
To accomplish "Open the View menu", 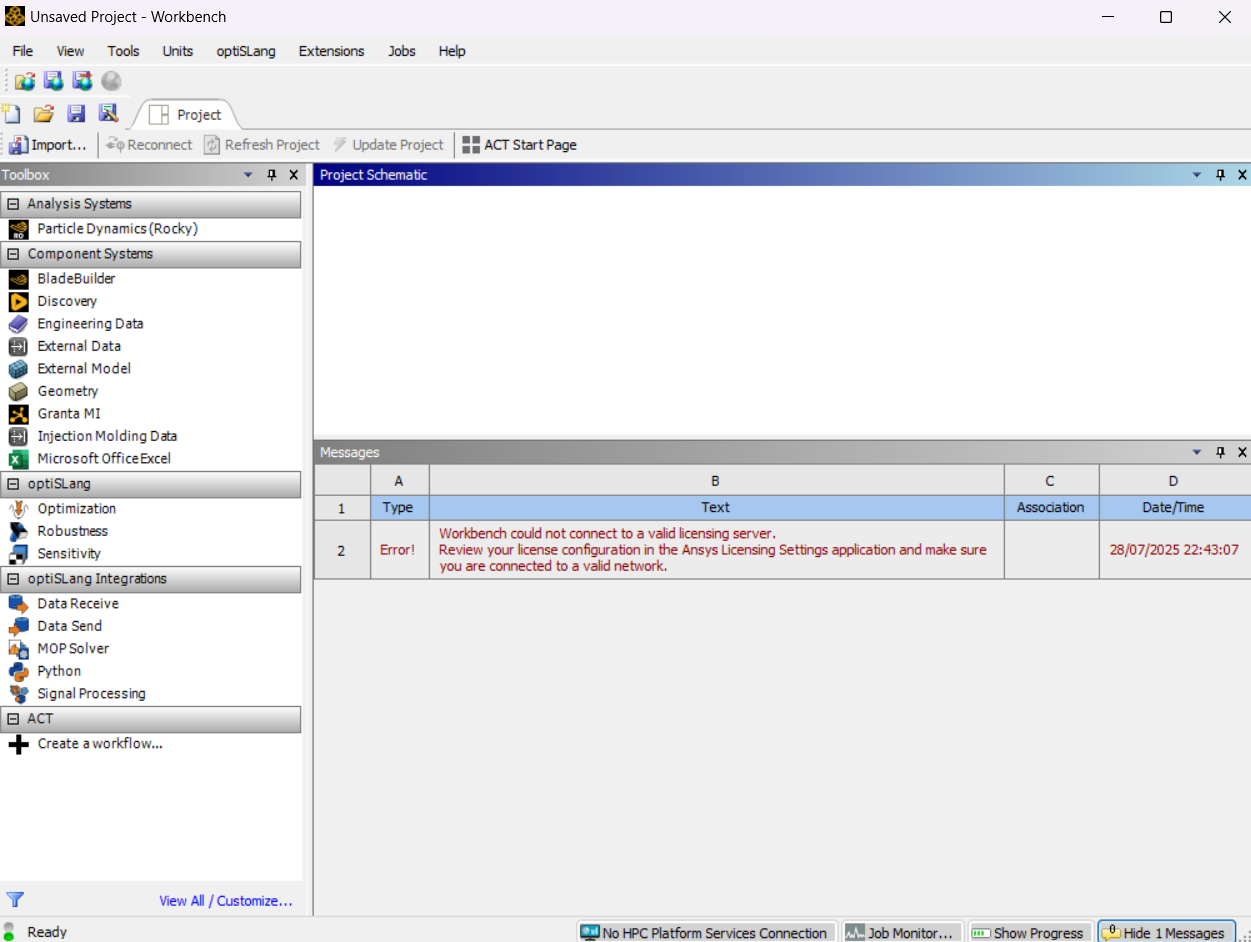I will (70, 51).
